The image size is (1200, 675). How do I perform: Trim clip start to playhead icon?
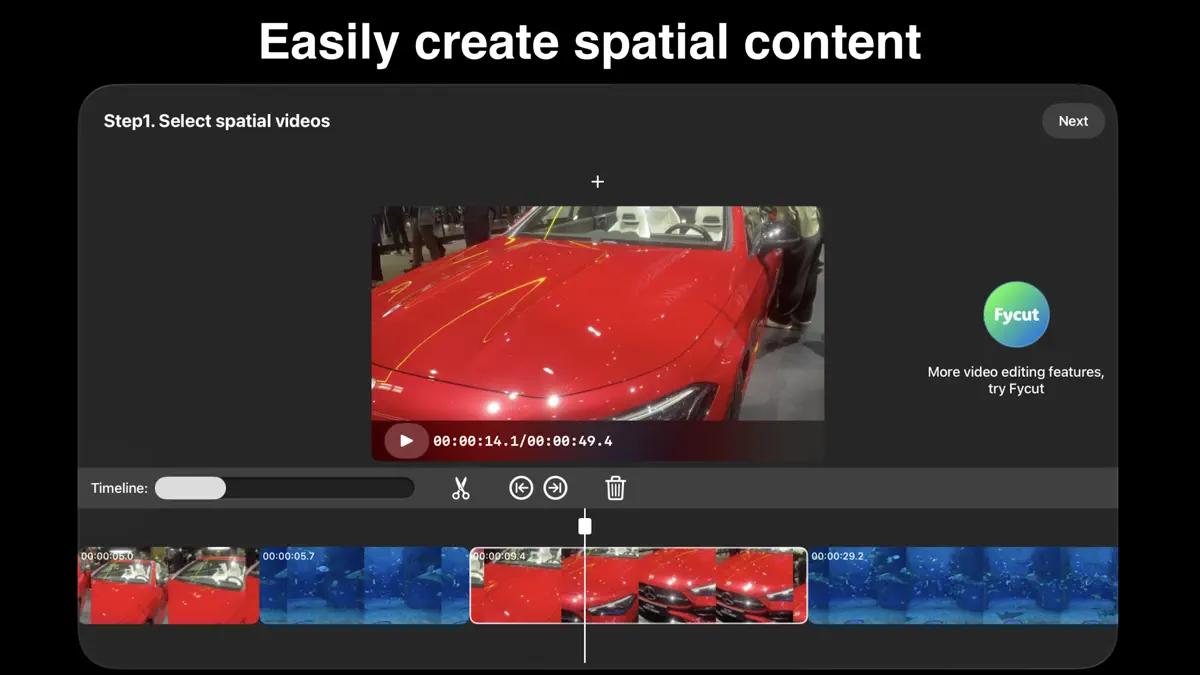pyautogui.click(x=521, y=488)
